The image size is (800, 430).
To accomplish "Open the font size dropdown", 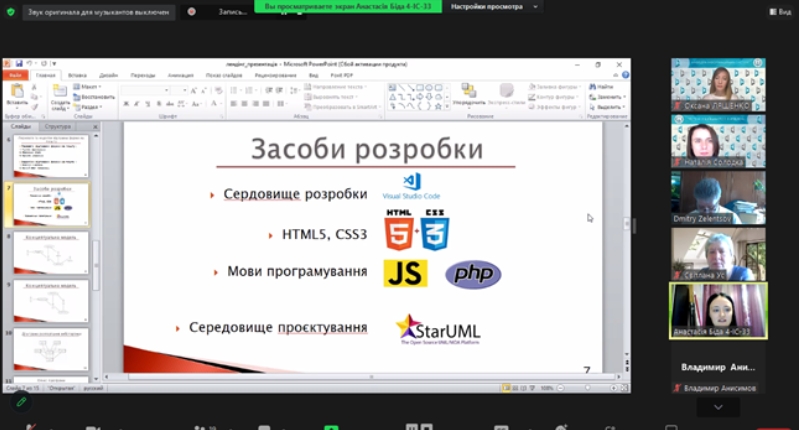I will pyautogui.click(x=185, y=91).
